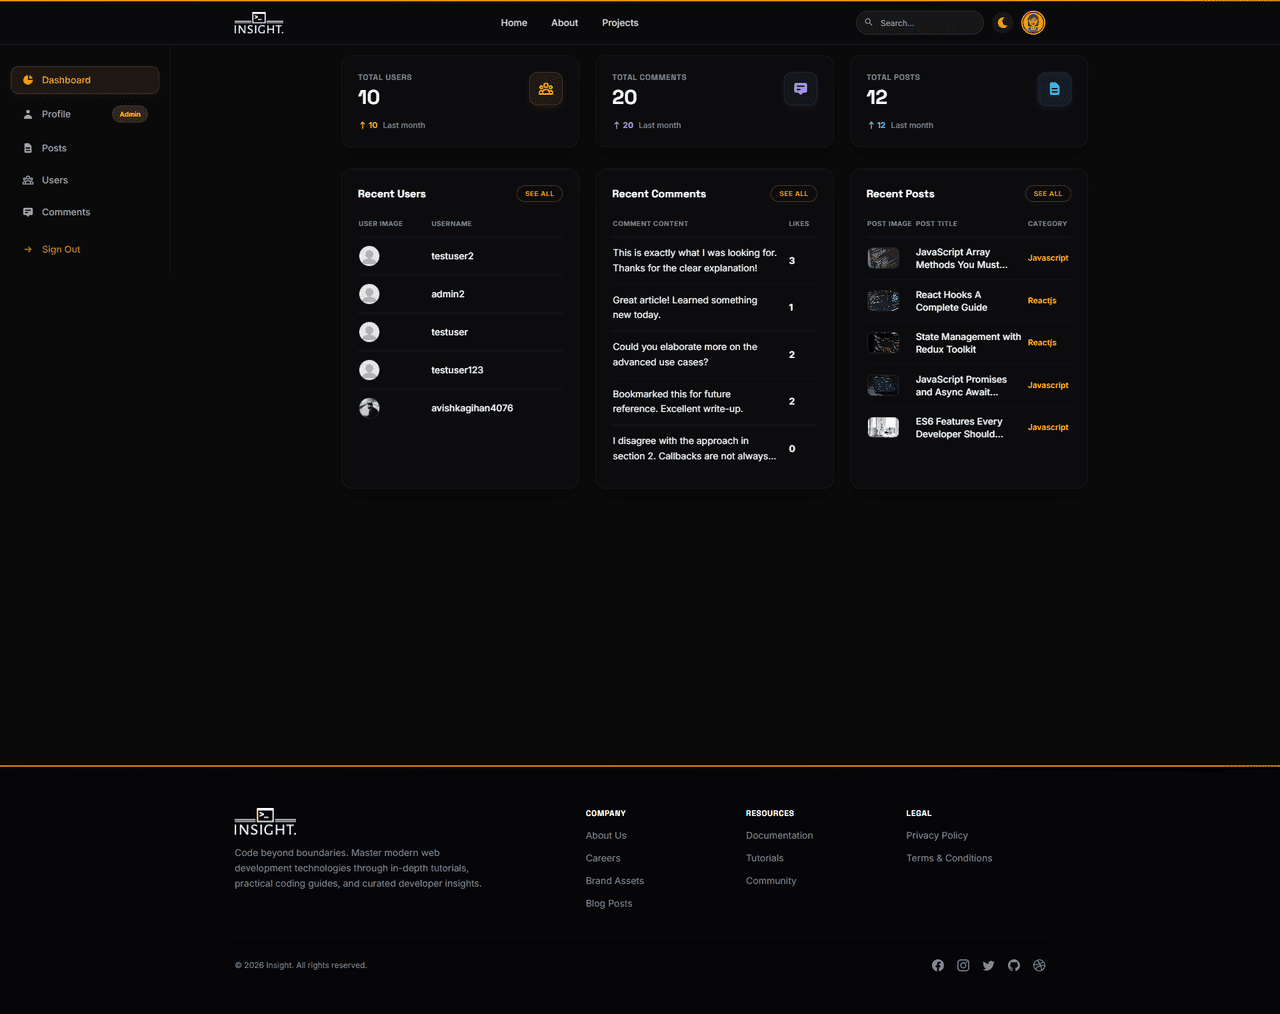Click the Comments bubble icon in sidebar

point(28,212)
